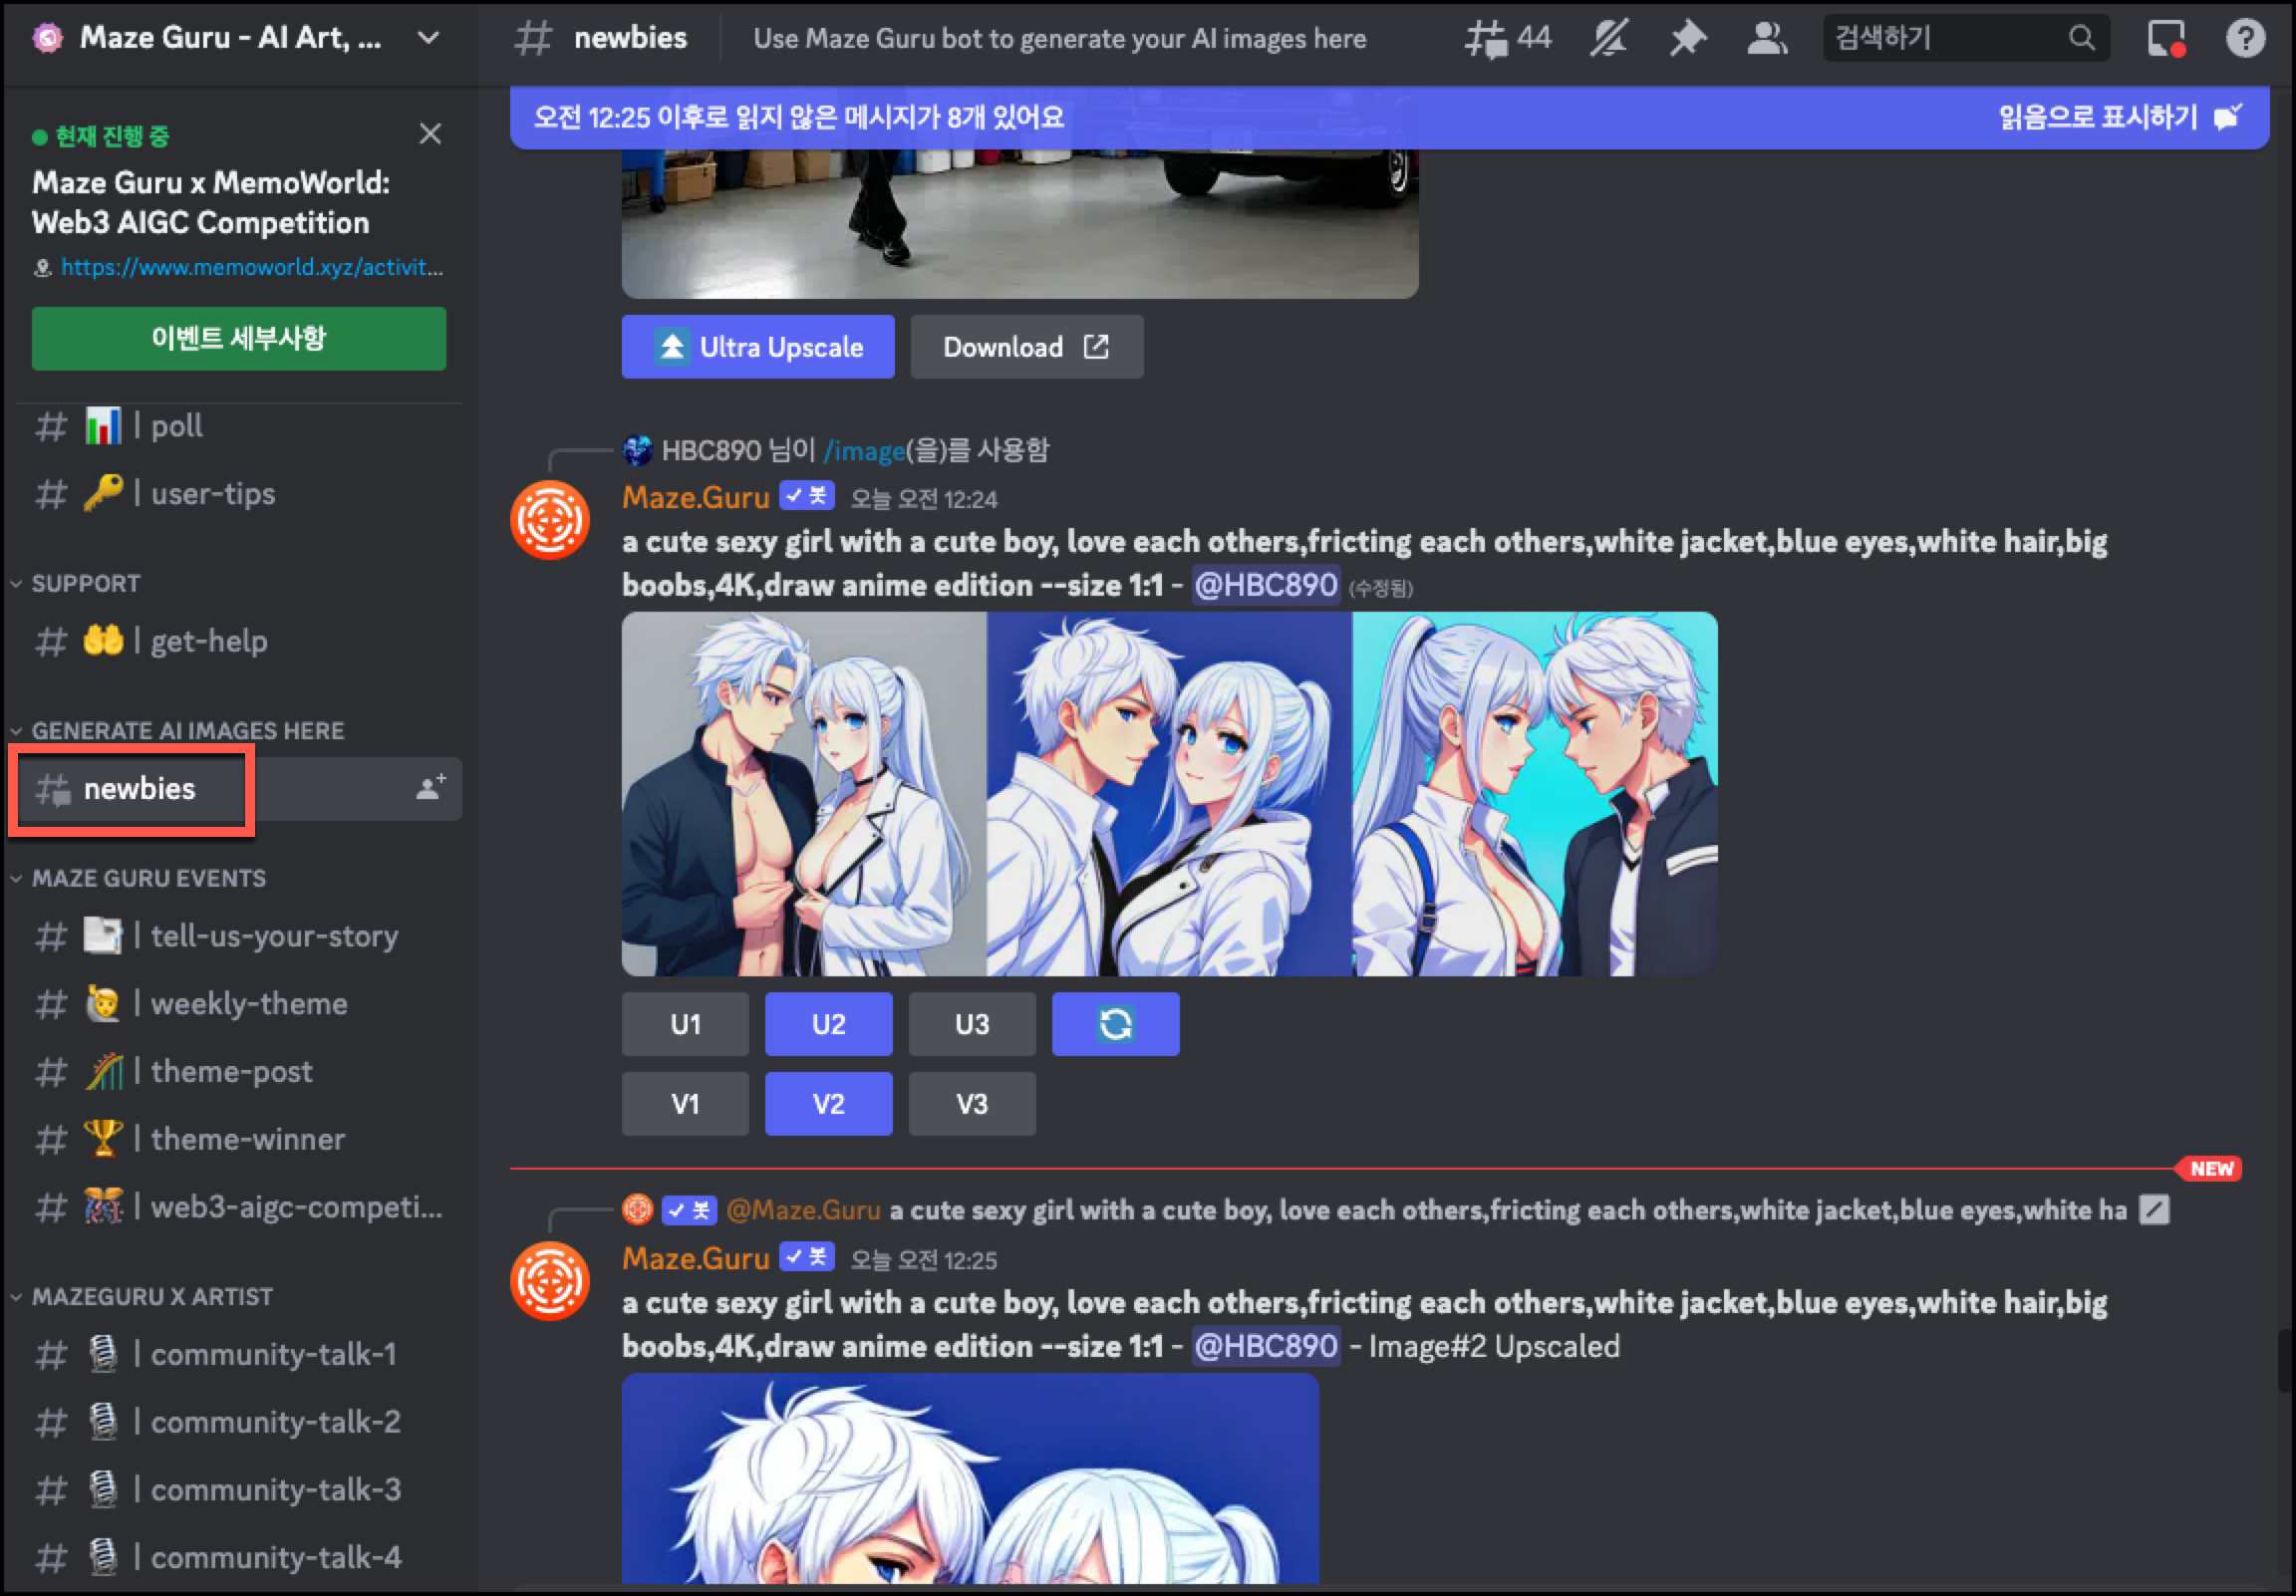This screenshot has width=2296, height=1596.
Task: Toggle member list icon
Action: (1766, 39)
